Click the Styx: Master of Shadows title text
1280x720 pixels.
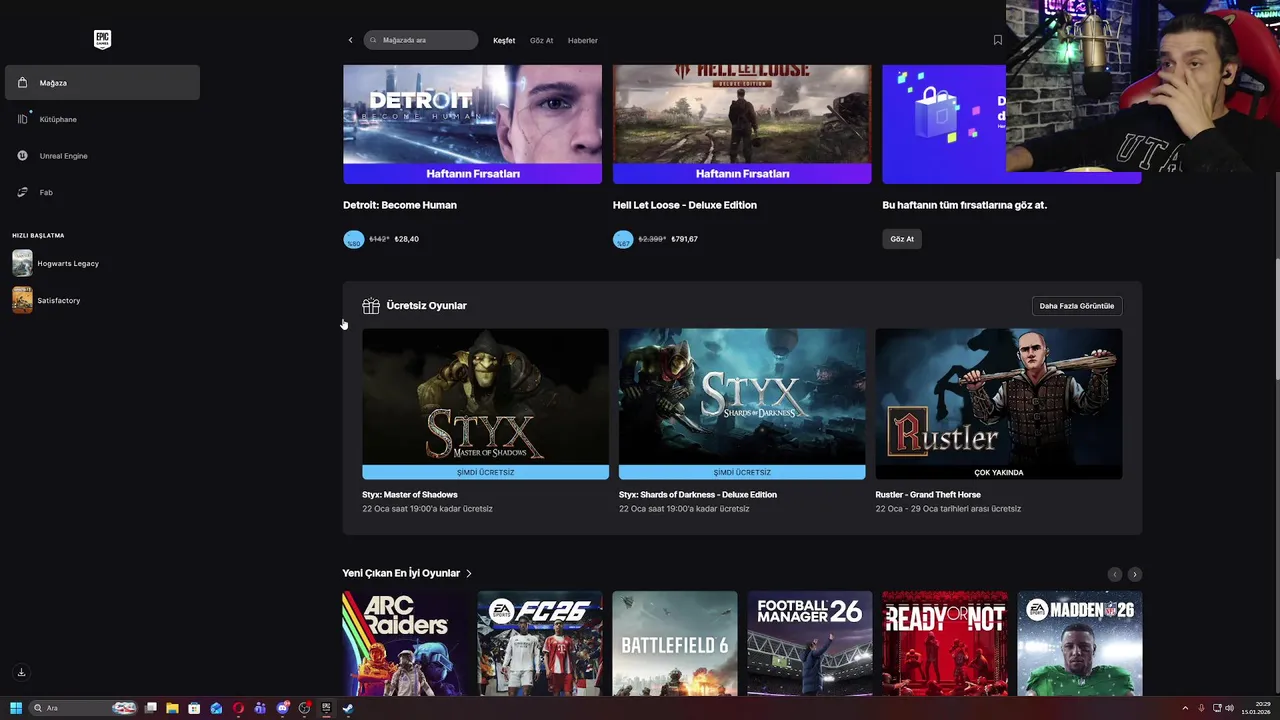pos(410,495)
